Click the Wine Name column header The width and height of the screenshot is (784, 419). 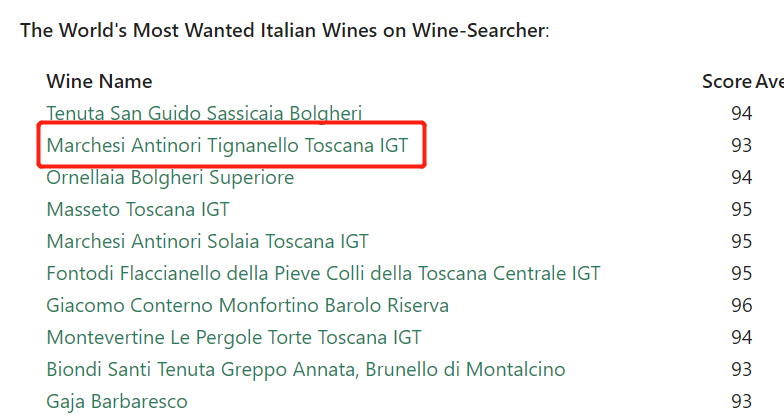click(100, 82)
